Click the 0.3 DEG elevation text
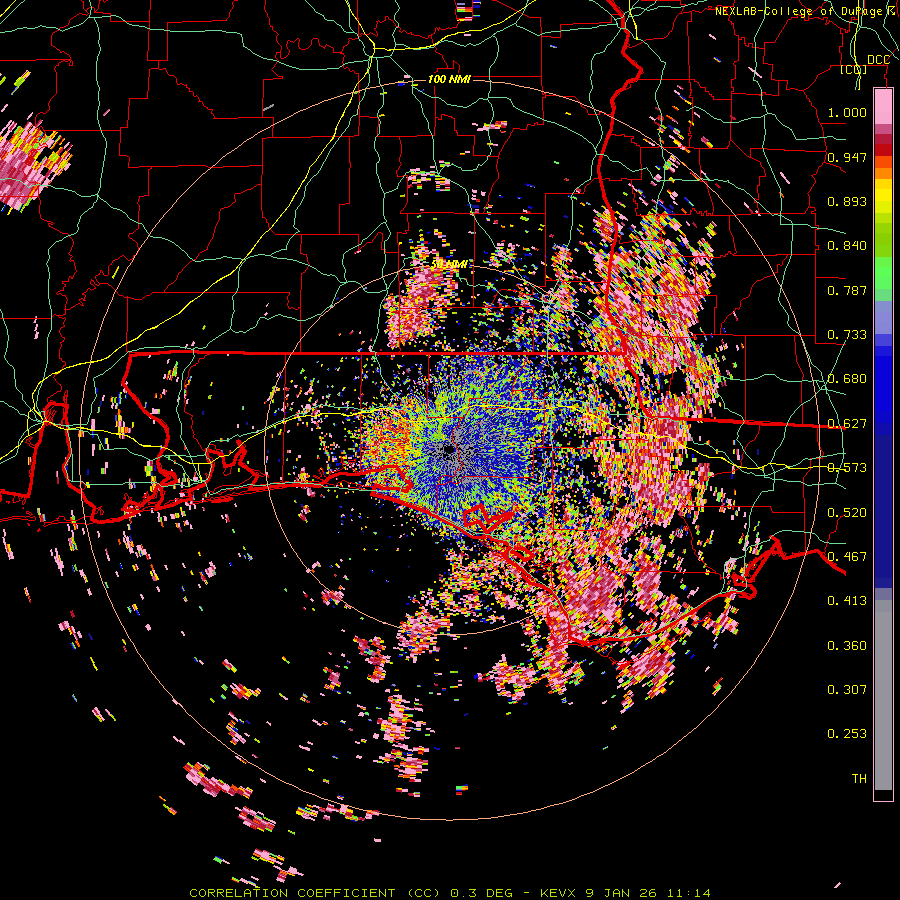900x900 pixels. point(482,893)
